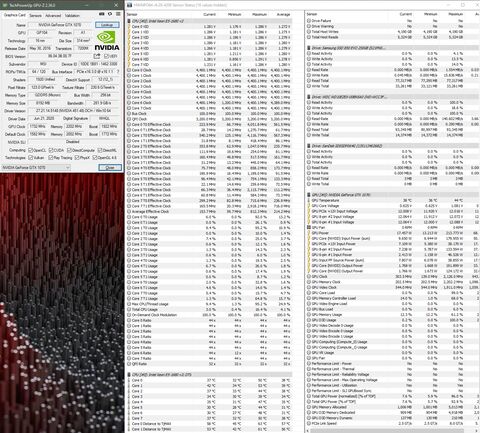Click the Average column header in left pane
This screenshot has height=433, width=480.
point(283,14)
